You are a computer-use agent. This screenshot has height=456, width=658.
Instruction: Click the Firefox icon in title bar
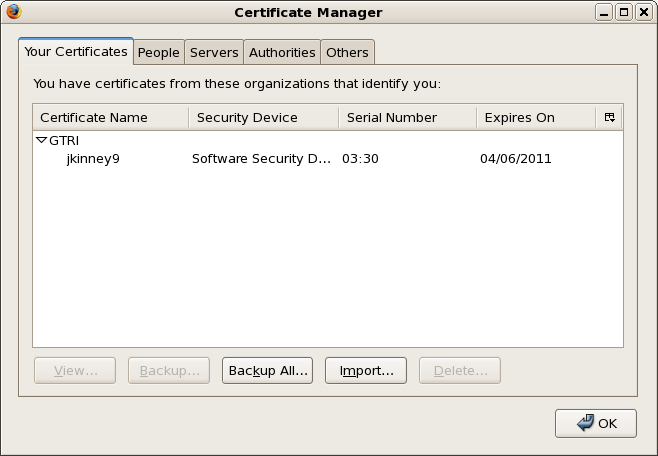click(13, 12)
